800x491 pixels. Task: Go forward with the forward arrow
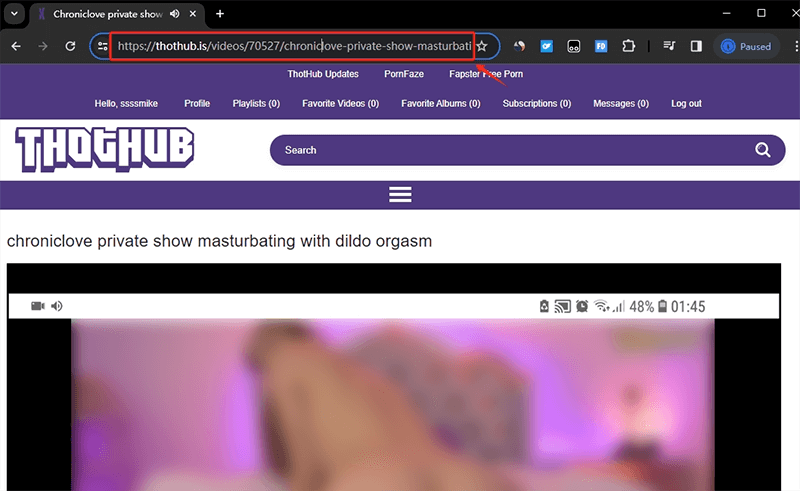[43, 46]
